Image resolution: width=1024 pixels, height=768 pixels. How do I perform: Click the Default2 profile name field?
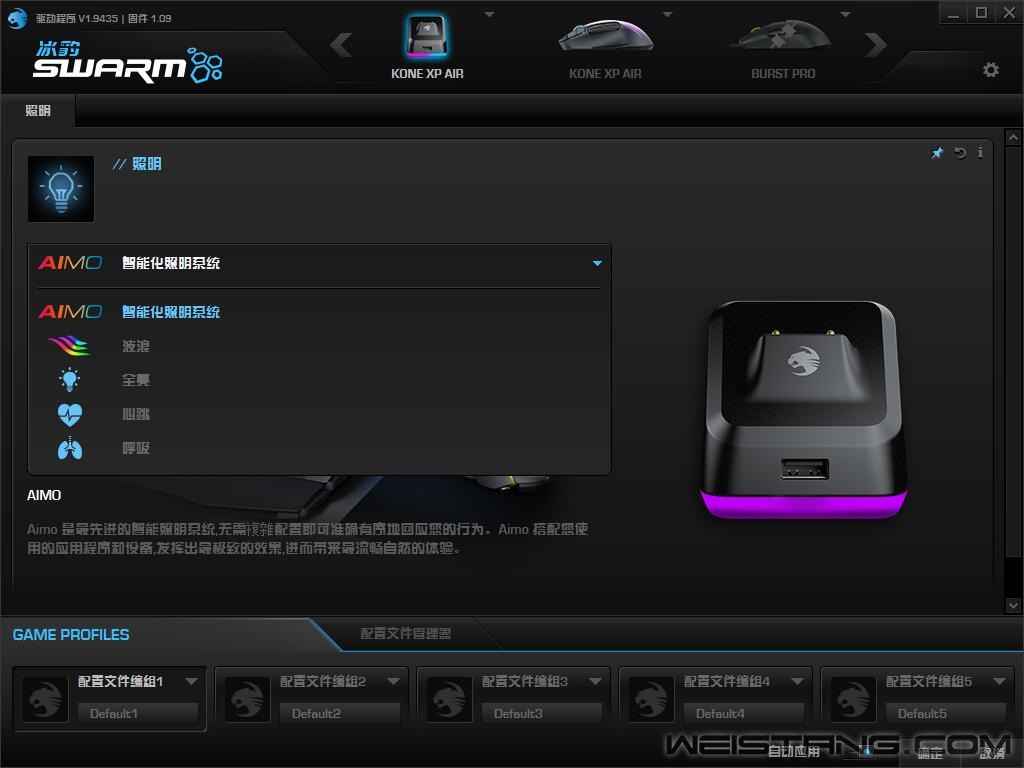[339, 714]
